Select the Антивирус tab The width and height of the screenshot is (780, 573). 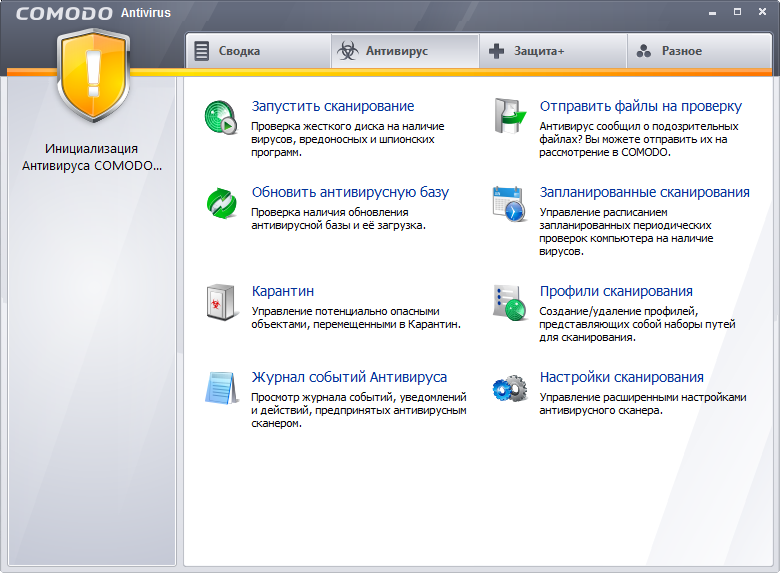coord(405,51)
